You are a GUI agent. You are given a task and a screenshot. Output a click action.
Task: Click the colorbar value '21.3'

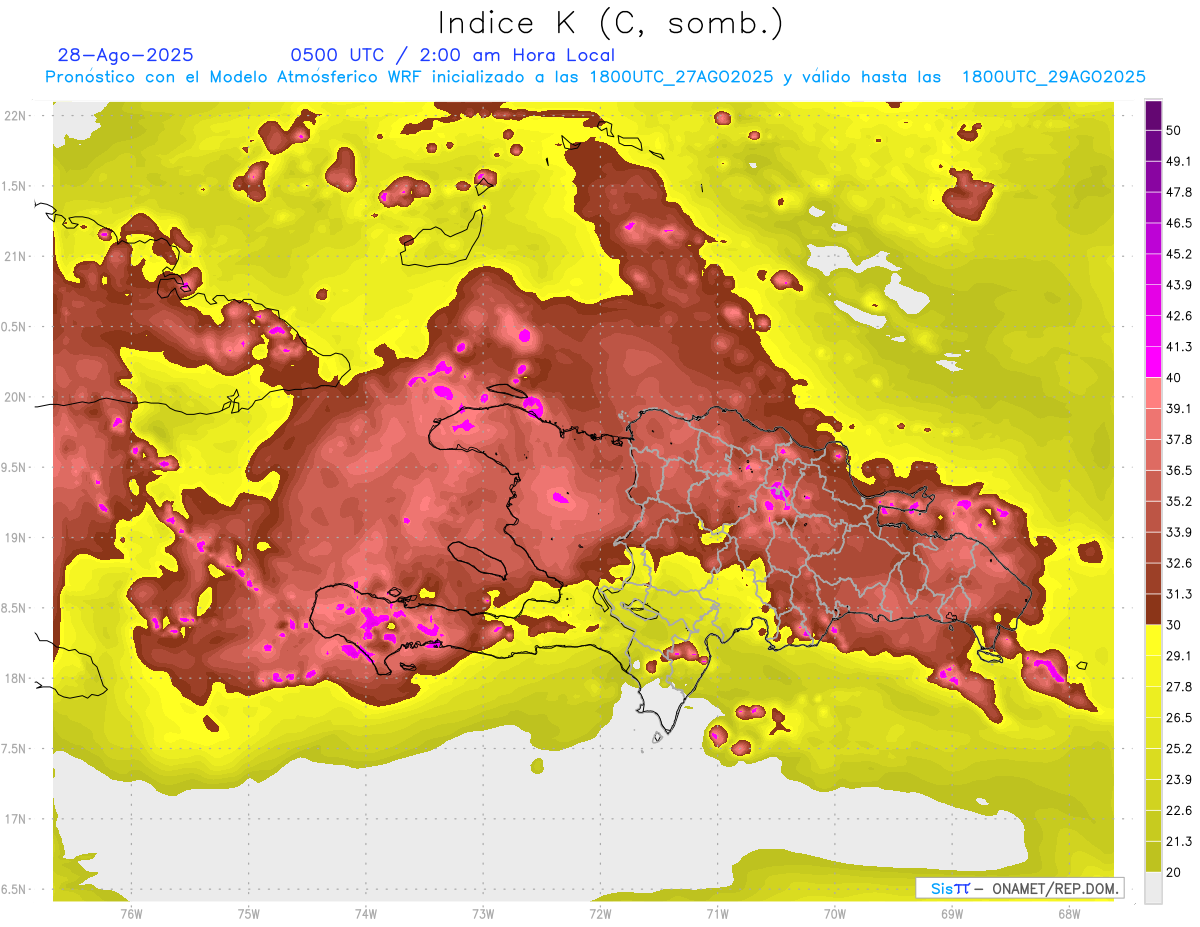tap(1178, 842)
